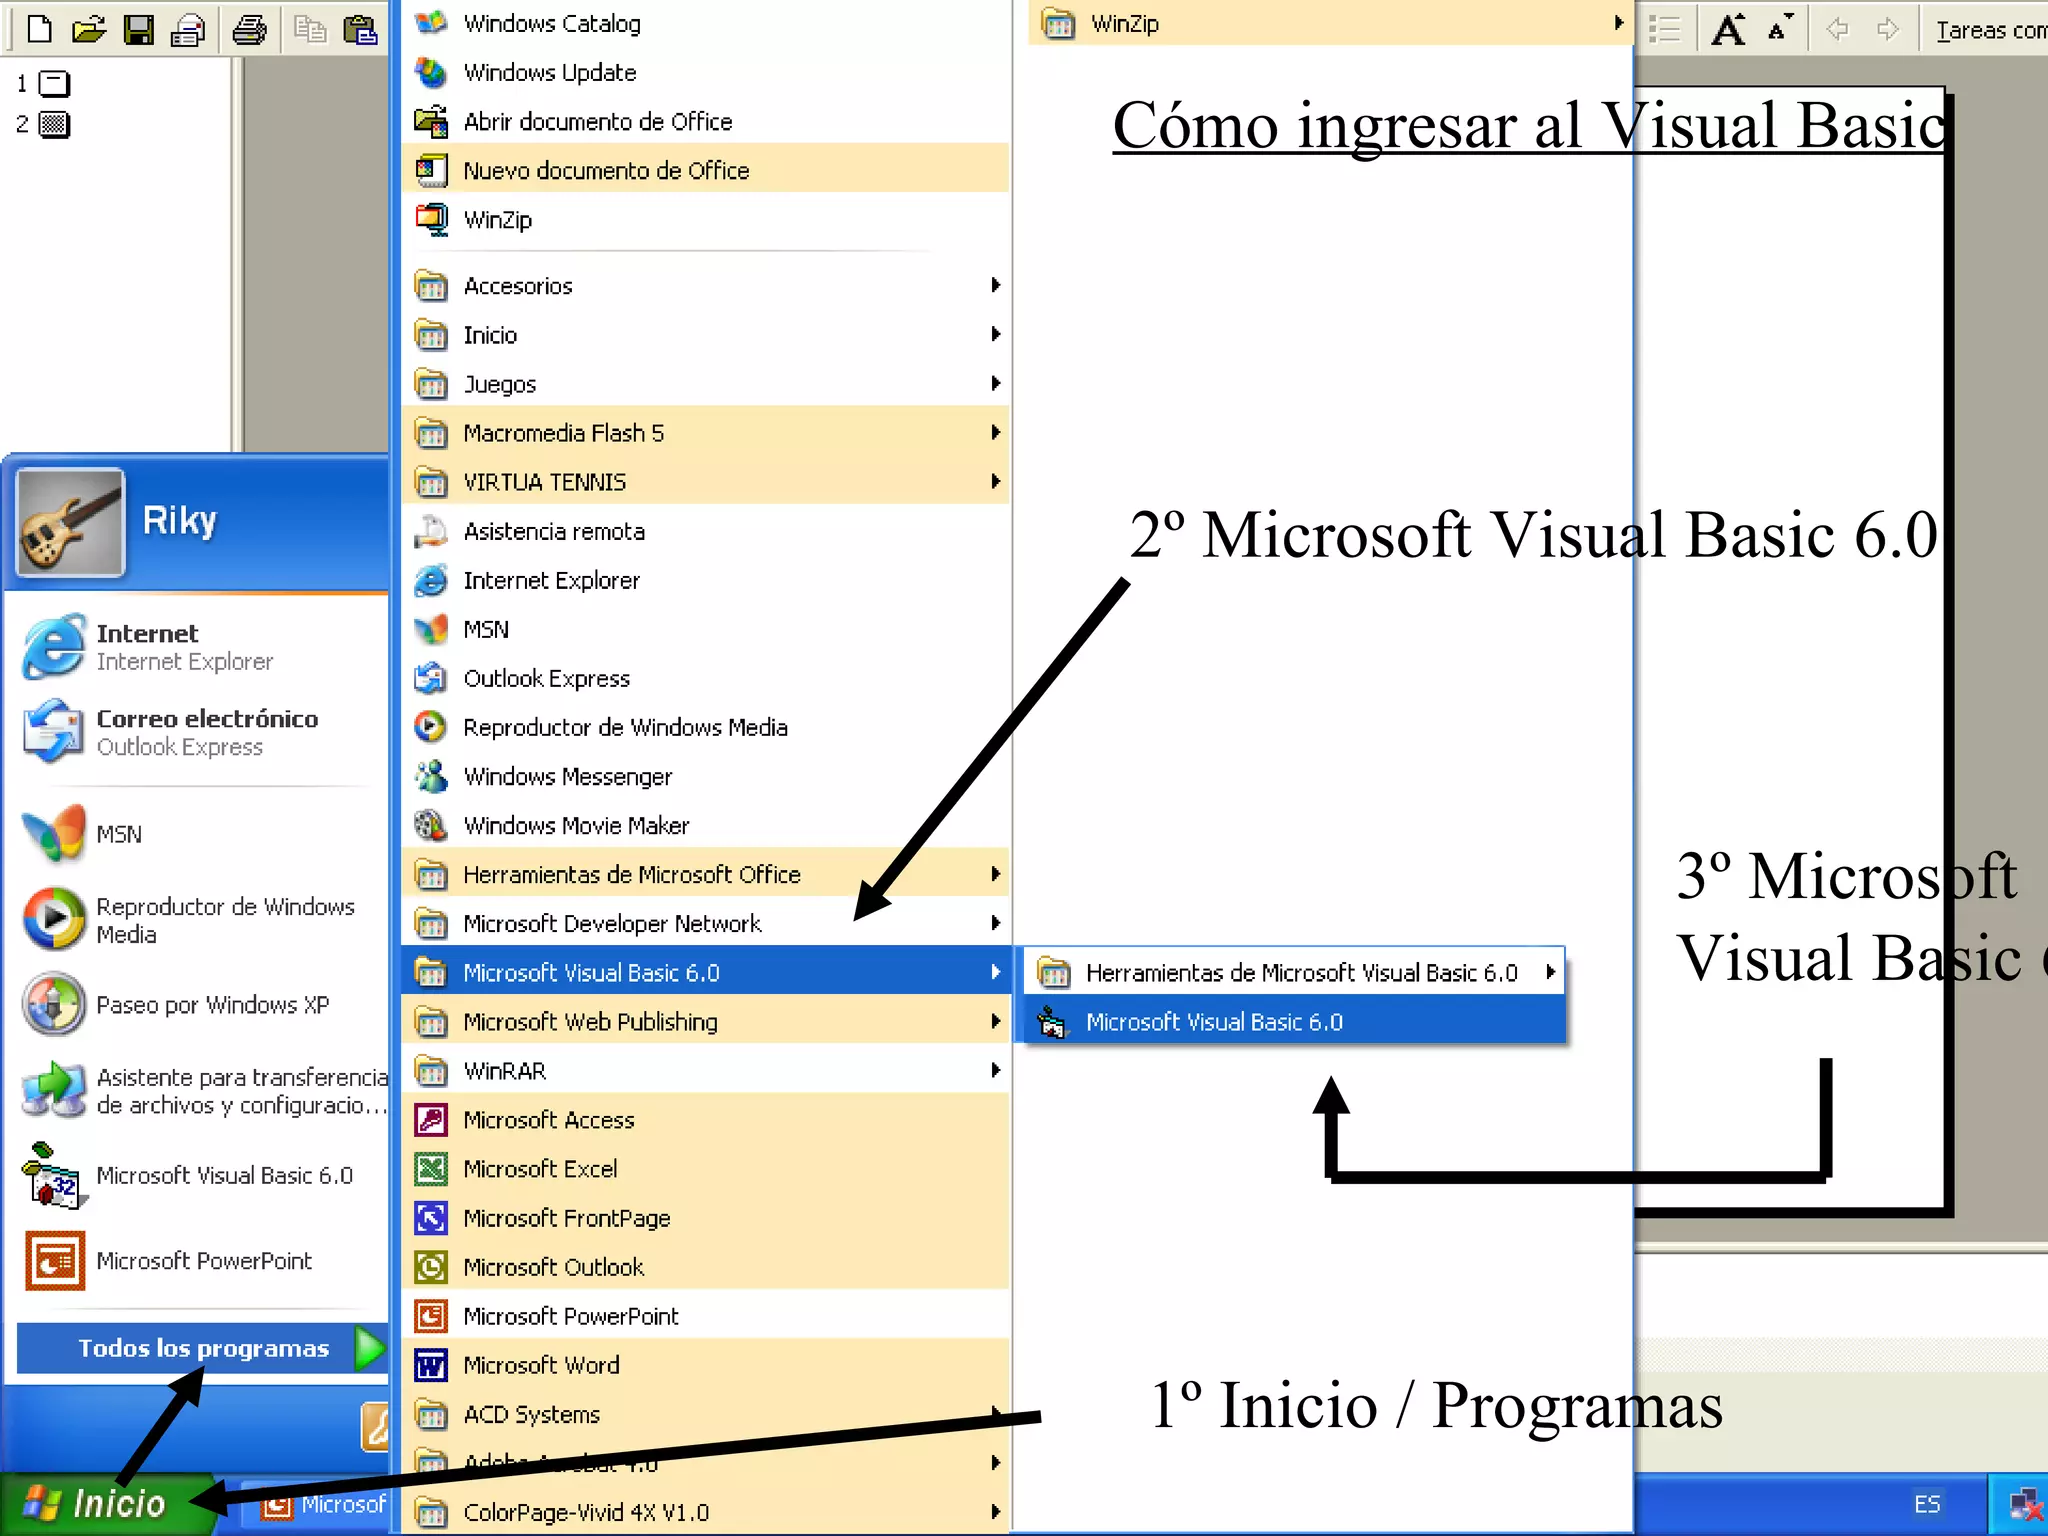Open pinned Correo electrónico Outlook Express
The image size is (2048, 1536).
point(198,732)
